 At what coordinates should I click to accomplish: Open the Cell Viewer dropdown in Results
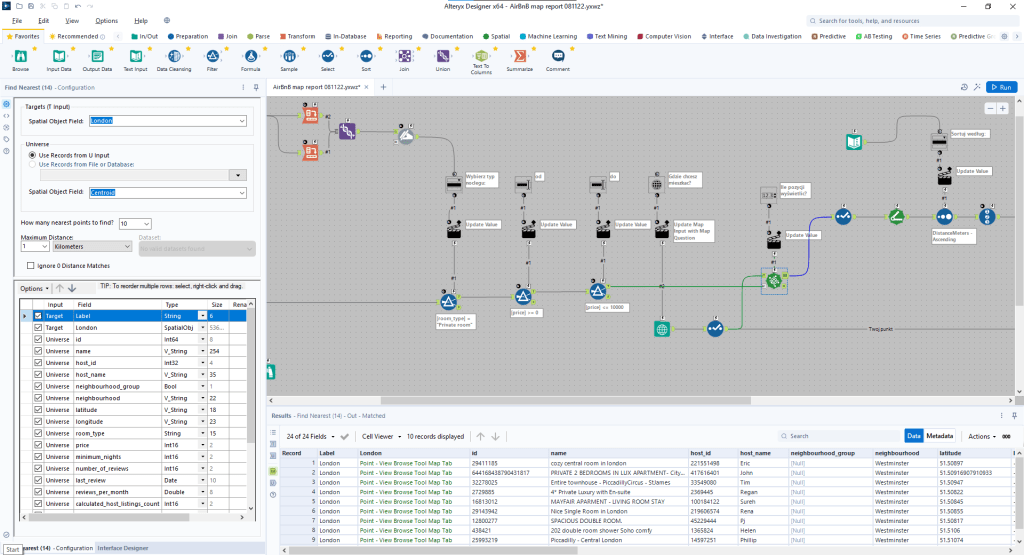(383, 436)
